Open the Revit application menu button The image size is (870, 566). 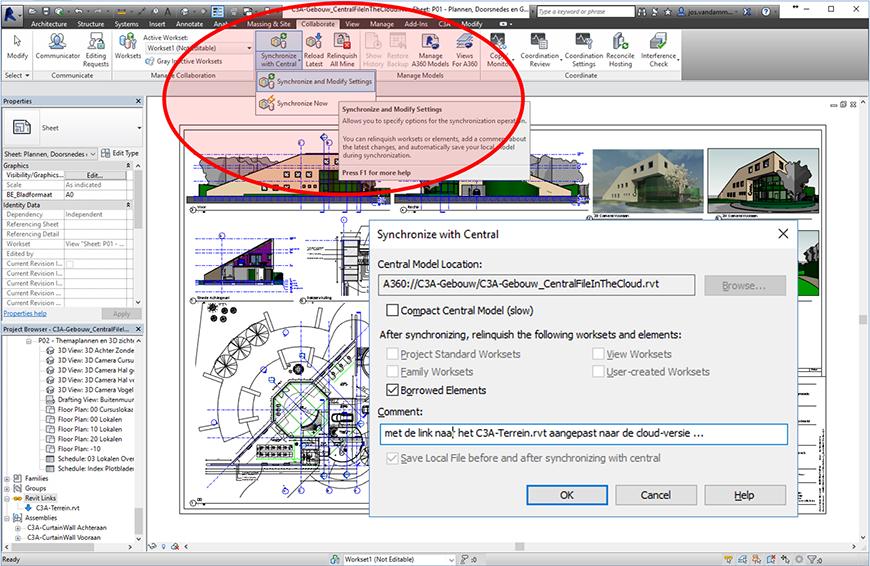11,13
